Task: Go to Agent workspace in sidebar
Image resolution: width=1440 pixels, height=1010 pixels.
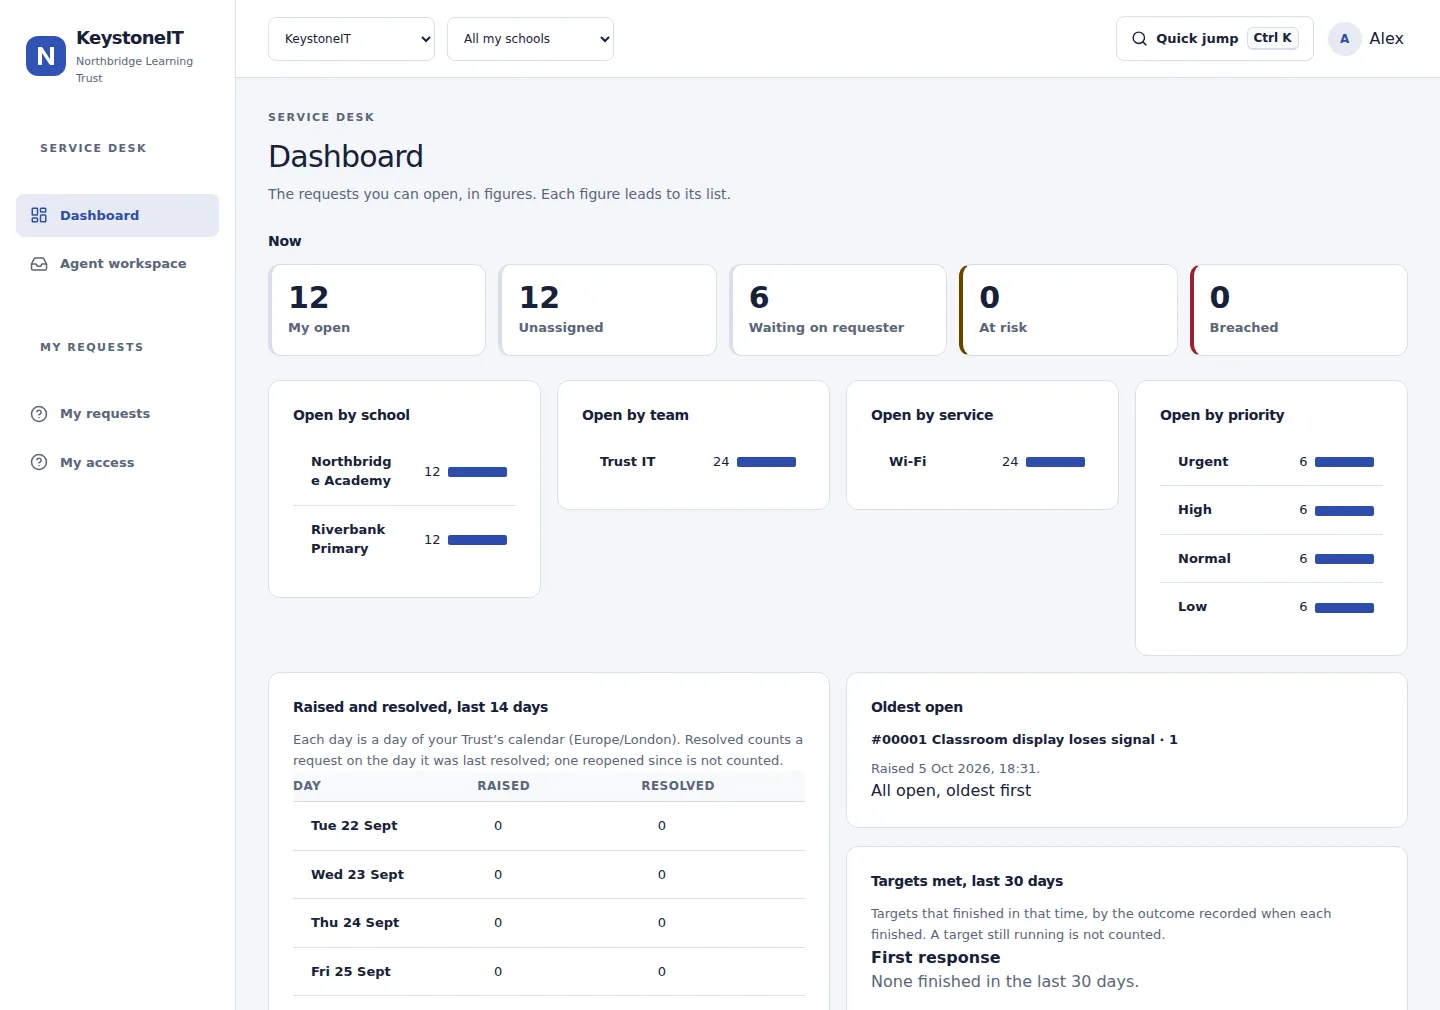Action: tap(117, 264)
